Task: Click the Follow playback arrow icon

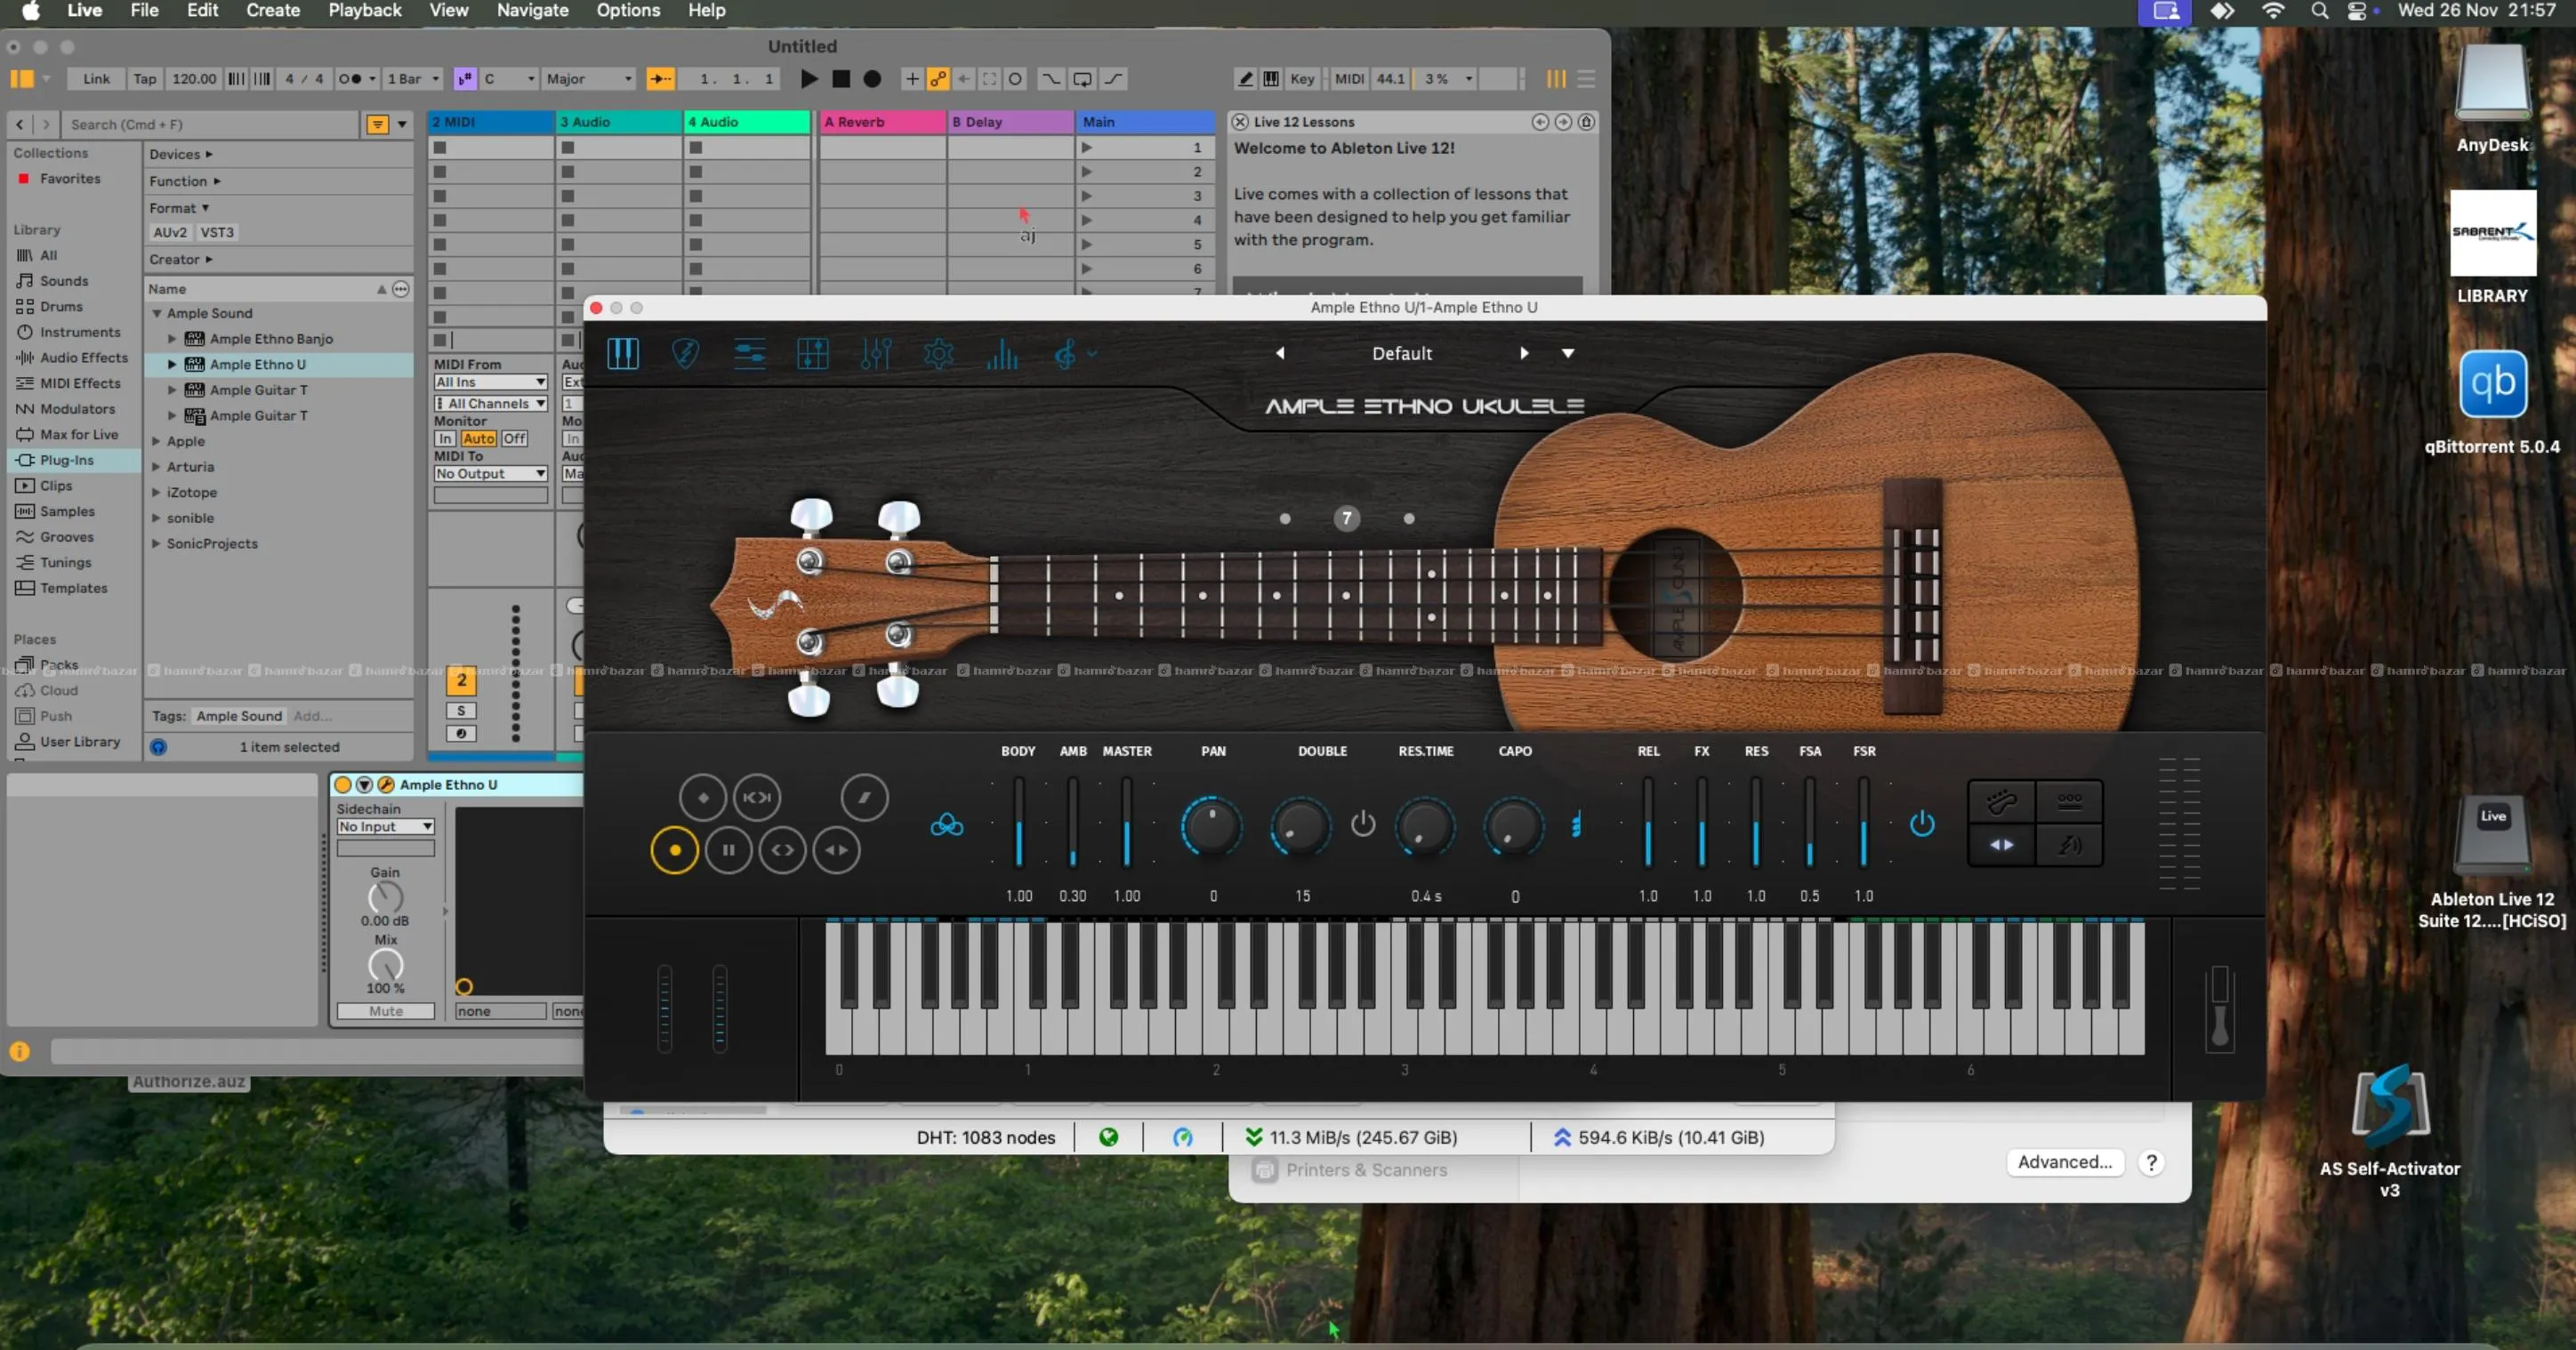Action: [x=660, y=79]
